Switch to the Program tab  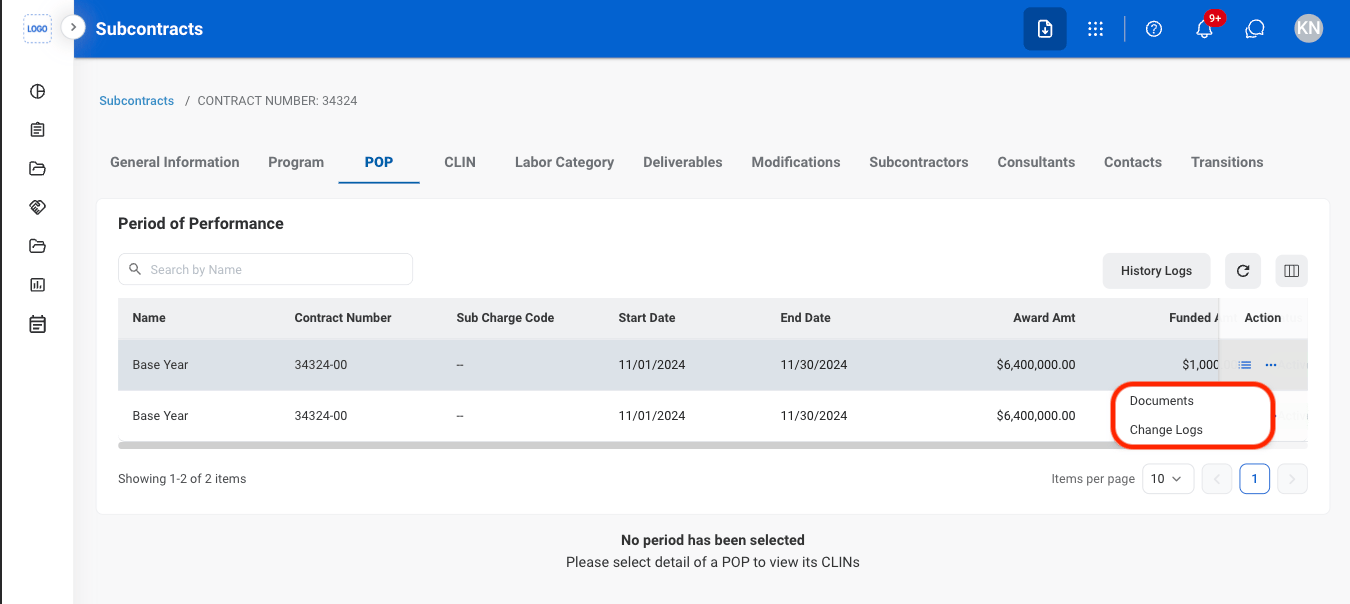[x=296, y=162]
